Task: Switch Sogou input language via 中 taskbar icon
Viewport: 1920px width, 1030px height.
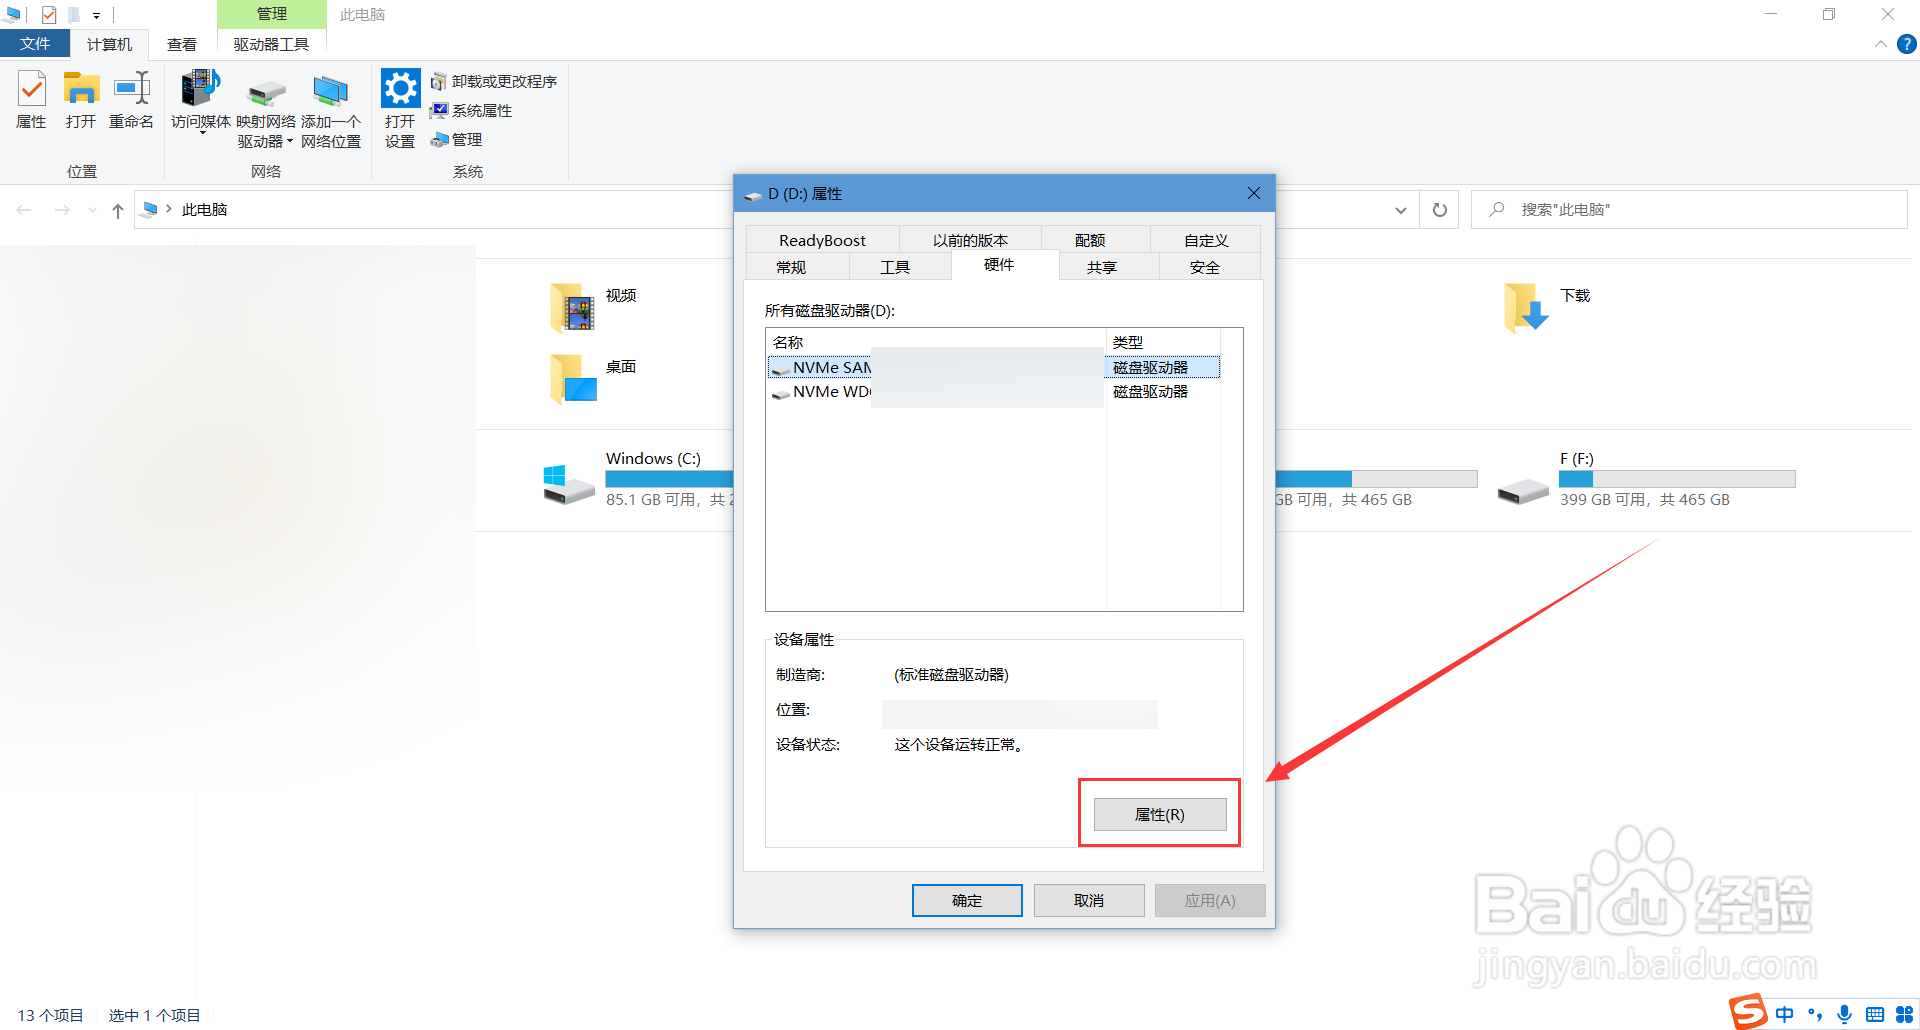Action: (1785, 1013)
